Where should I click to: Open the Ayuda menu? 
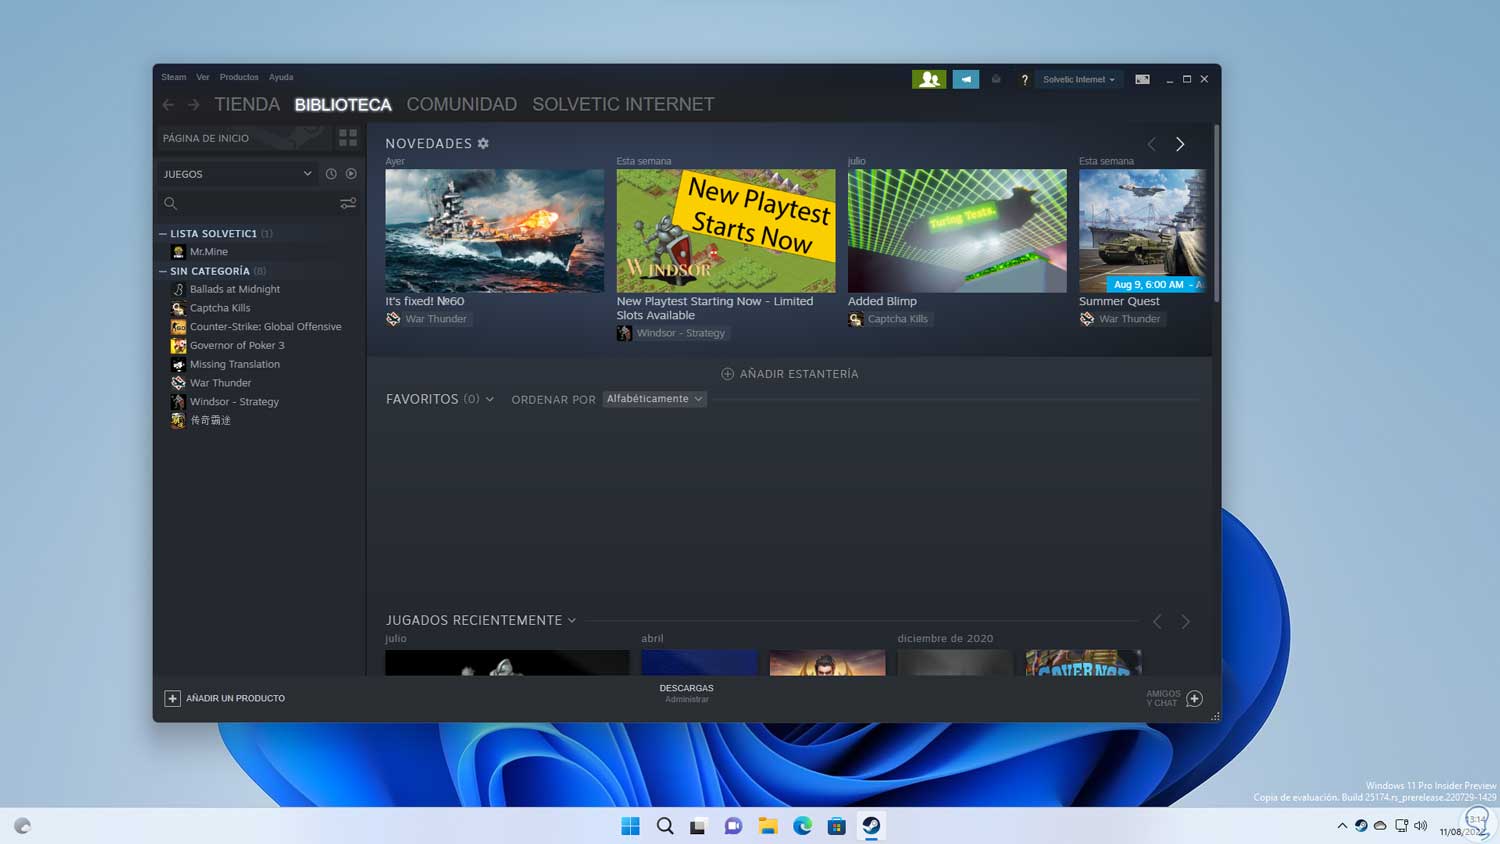point(281,77)
